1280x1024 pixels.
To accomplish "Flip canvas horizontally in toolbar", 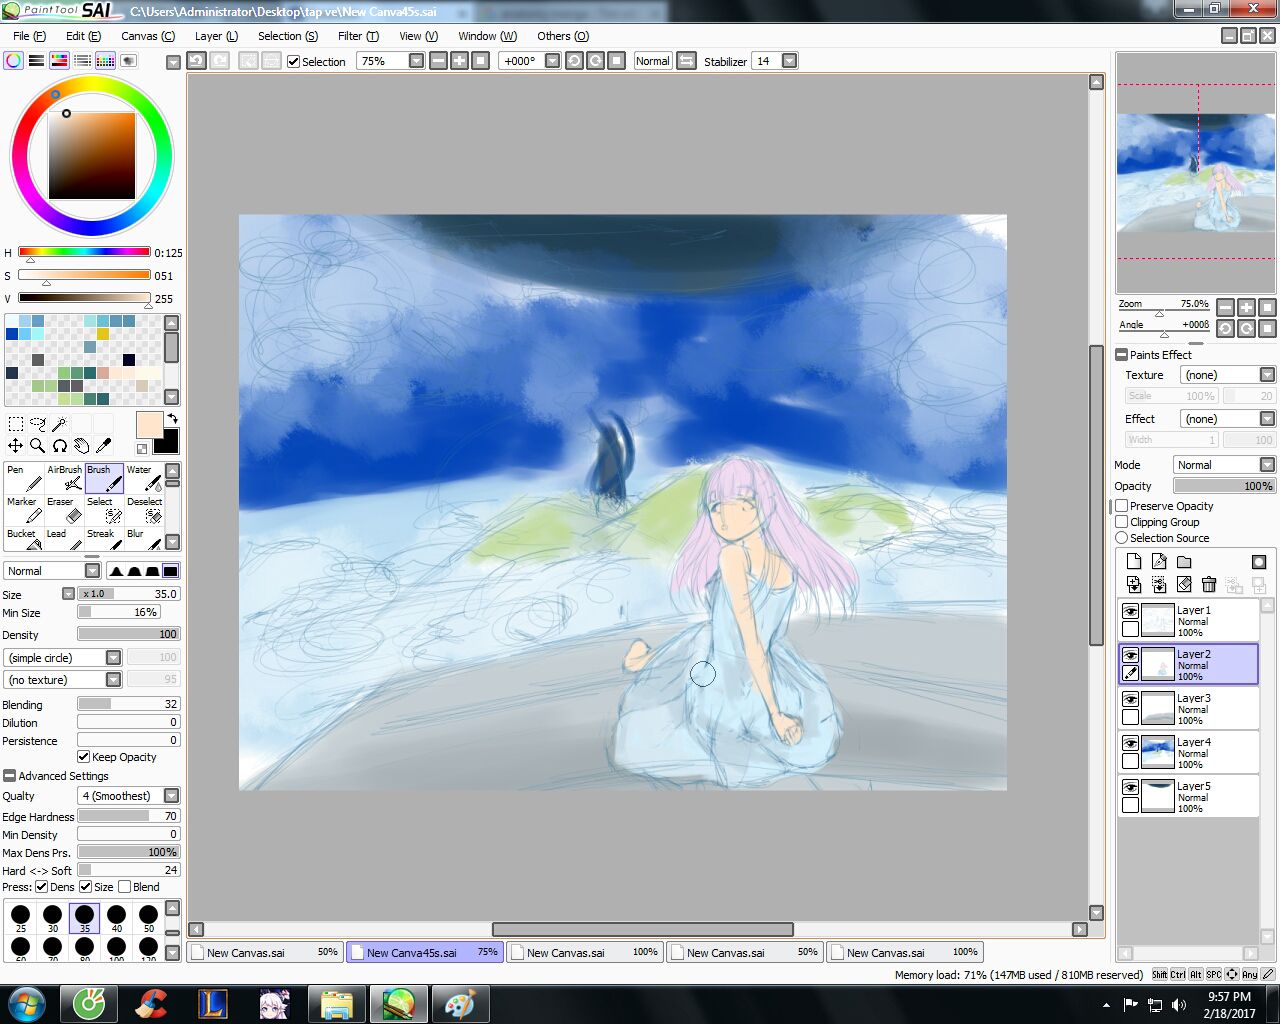I will click(x=687, y=61).
